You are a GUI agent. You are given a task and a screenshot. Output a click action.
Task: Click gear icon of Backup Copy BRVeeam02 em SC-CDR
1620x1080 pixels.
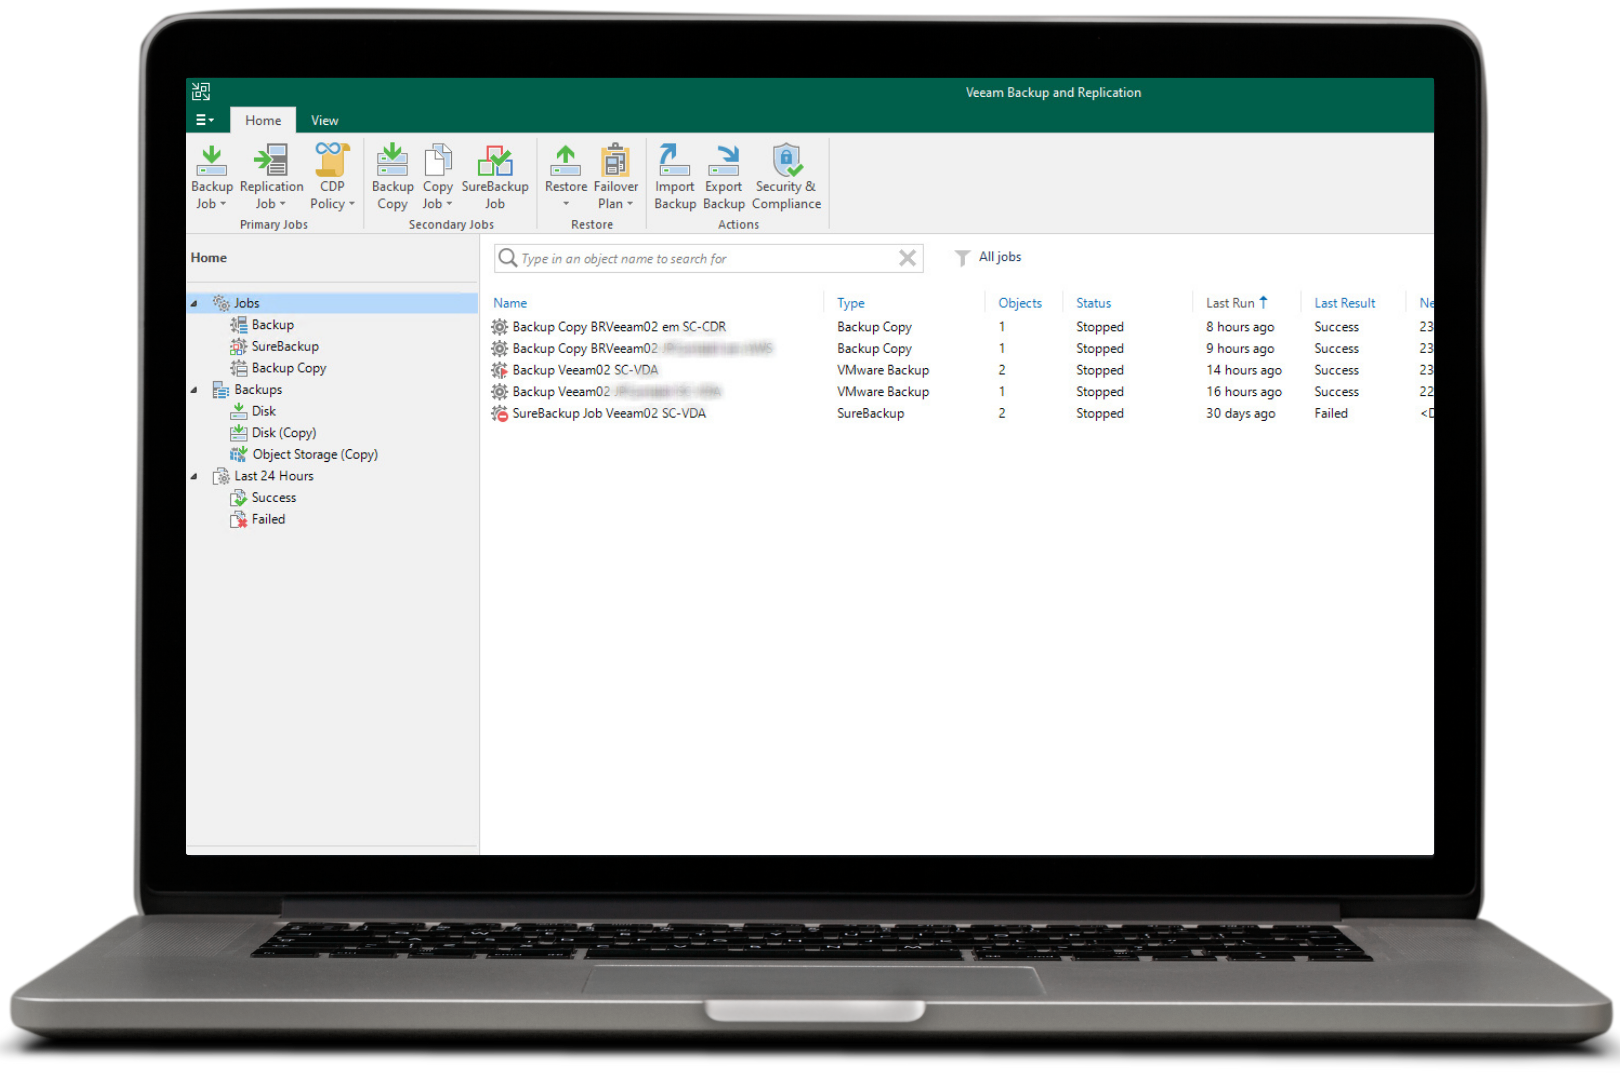click(x=500, y=327)
